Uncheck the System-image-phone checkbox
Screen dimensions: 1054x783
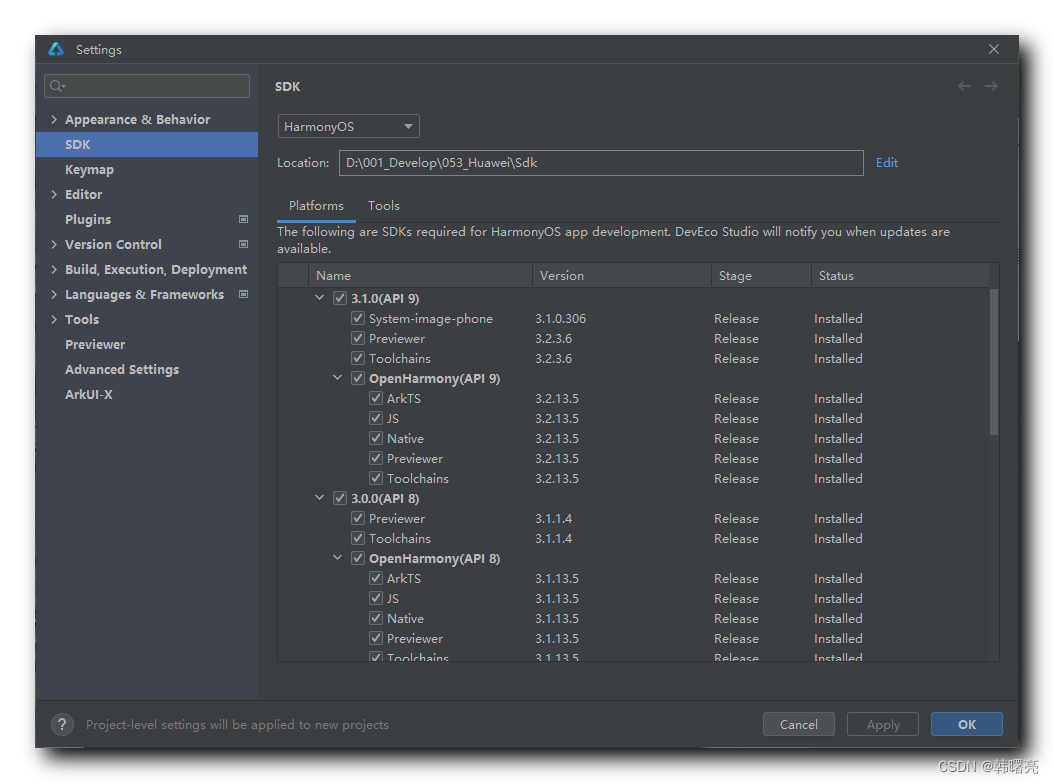tap(358, 318)
